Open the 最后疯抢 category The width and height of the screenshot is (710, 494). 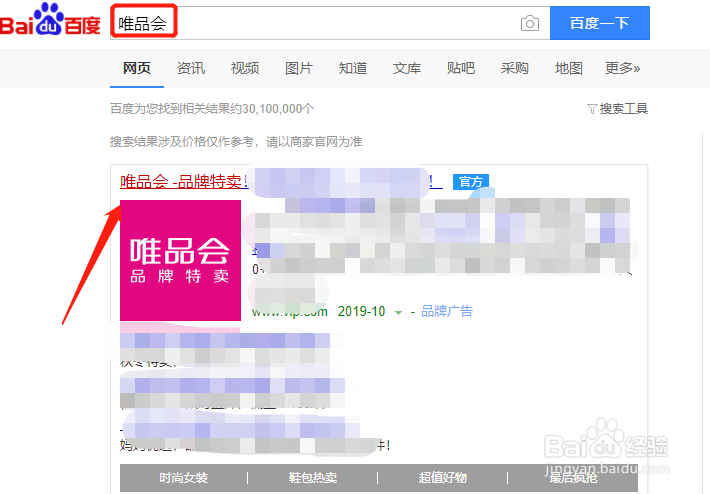(573, 478)
